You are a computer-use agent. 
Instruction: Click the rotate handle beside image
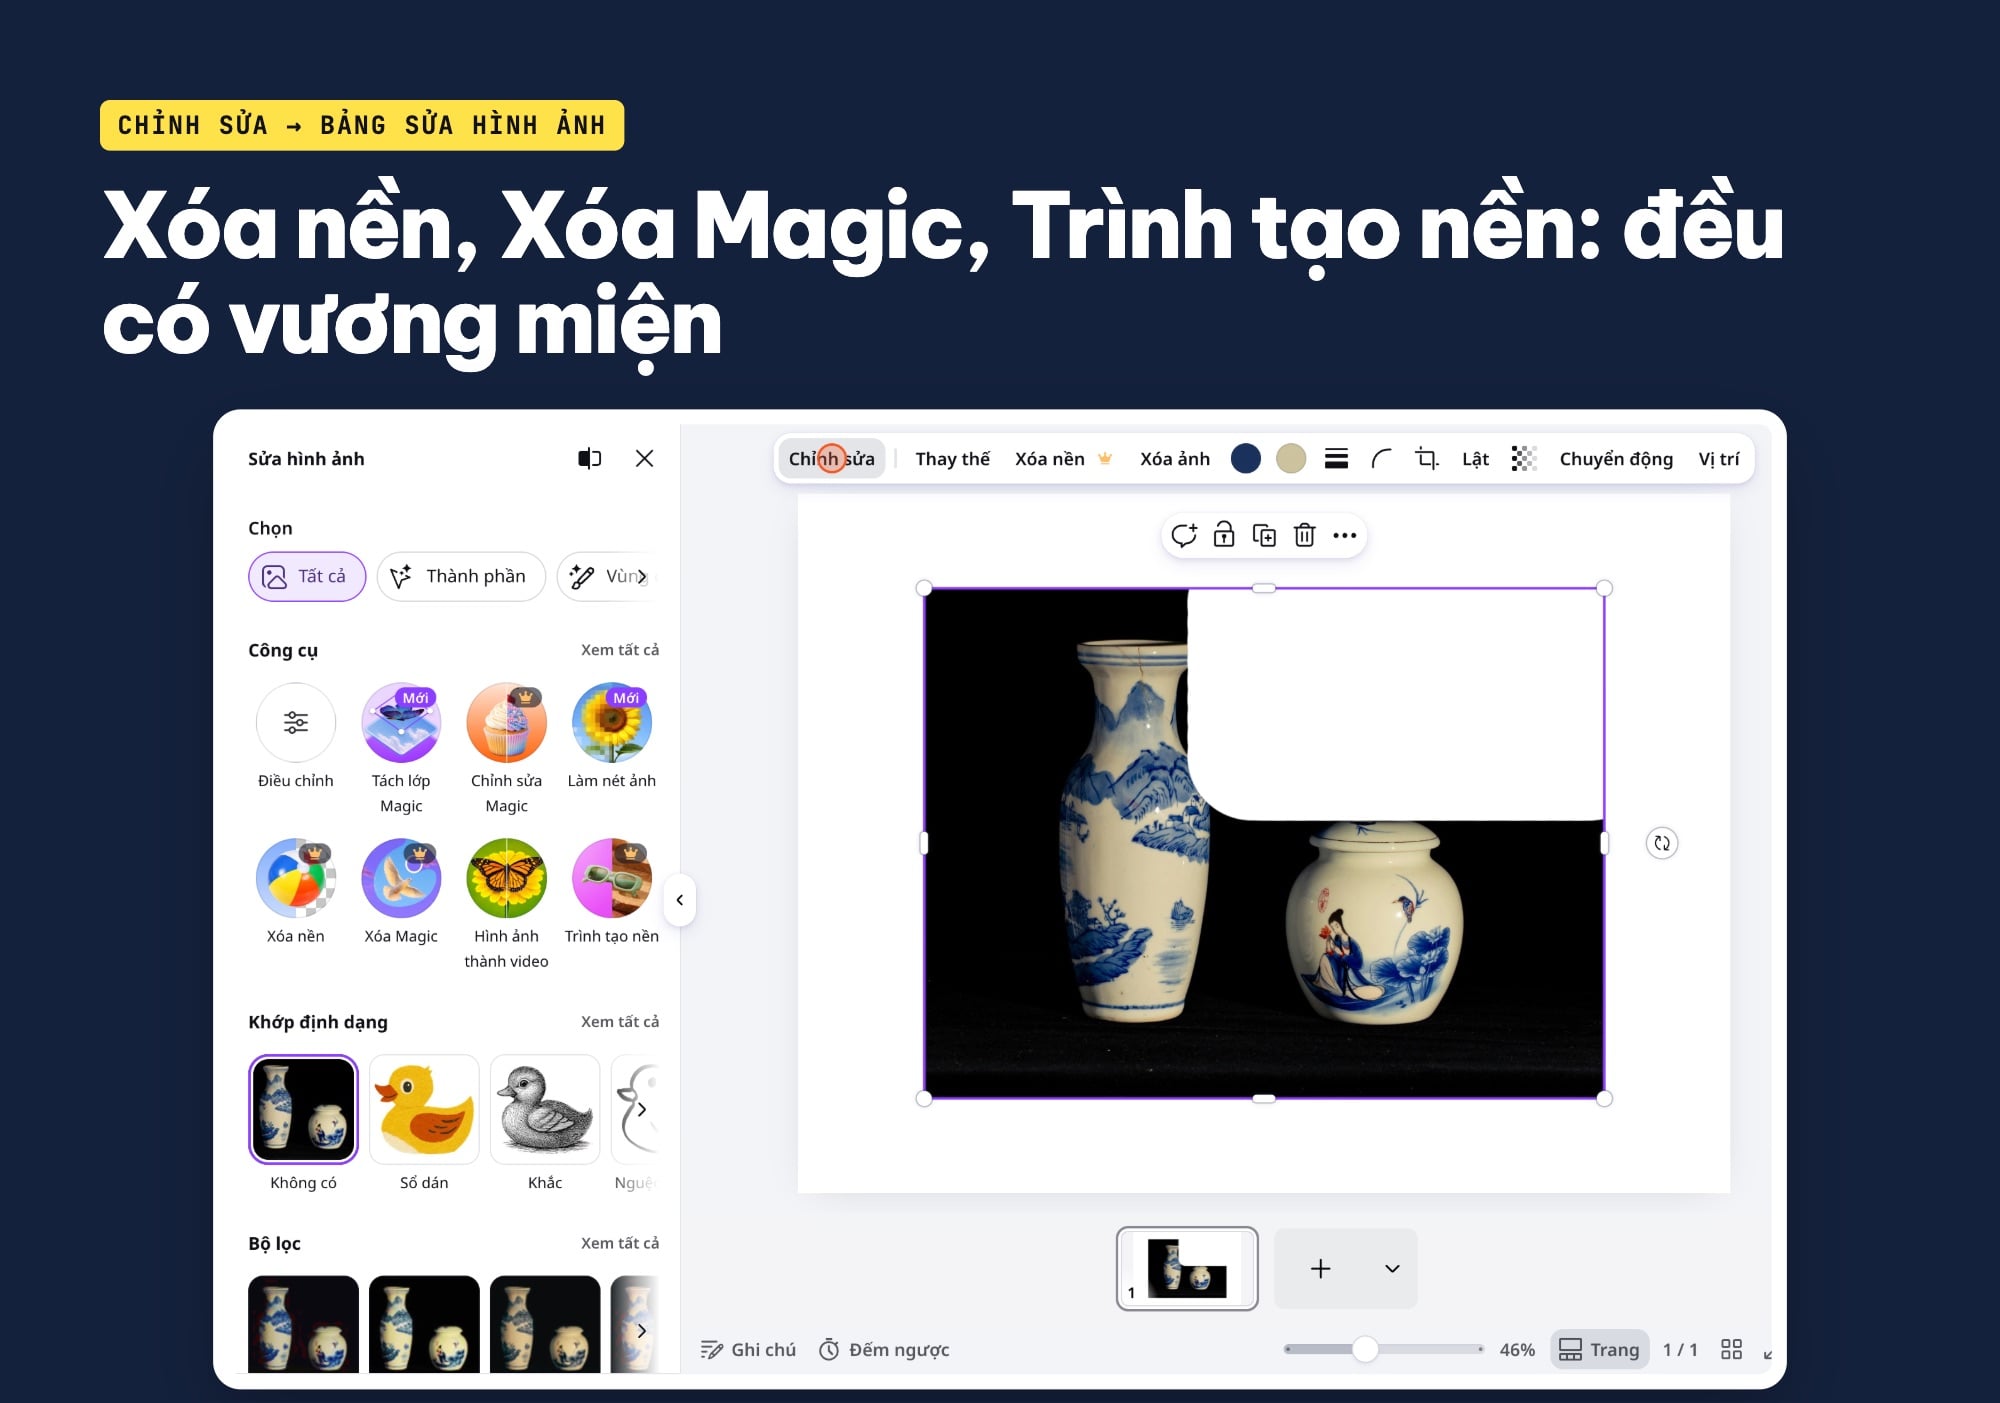coord(1662,843)
